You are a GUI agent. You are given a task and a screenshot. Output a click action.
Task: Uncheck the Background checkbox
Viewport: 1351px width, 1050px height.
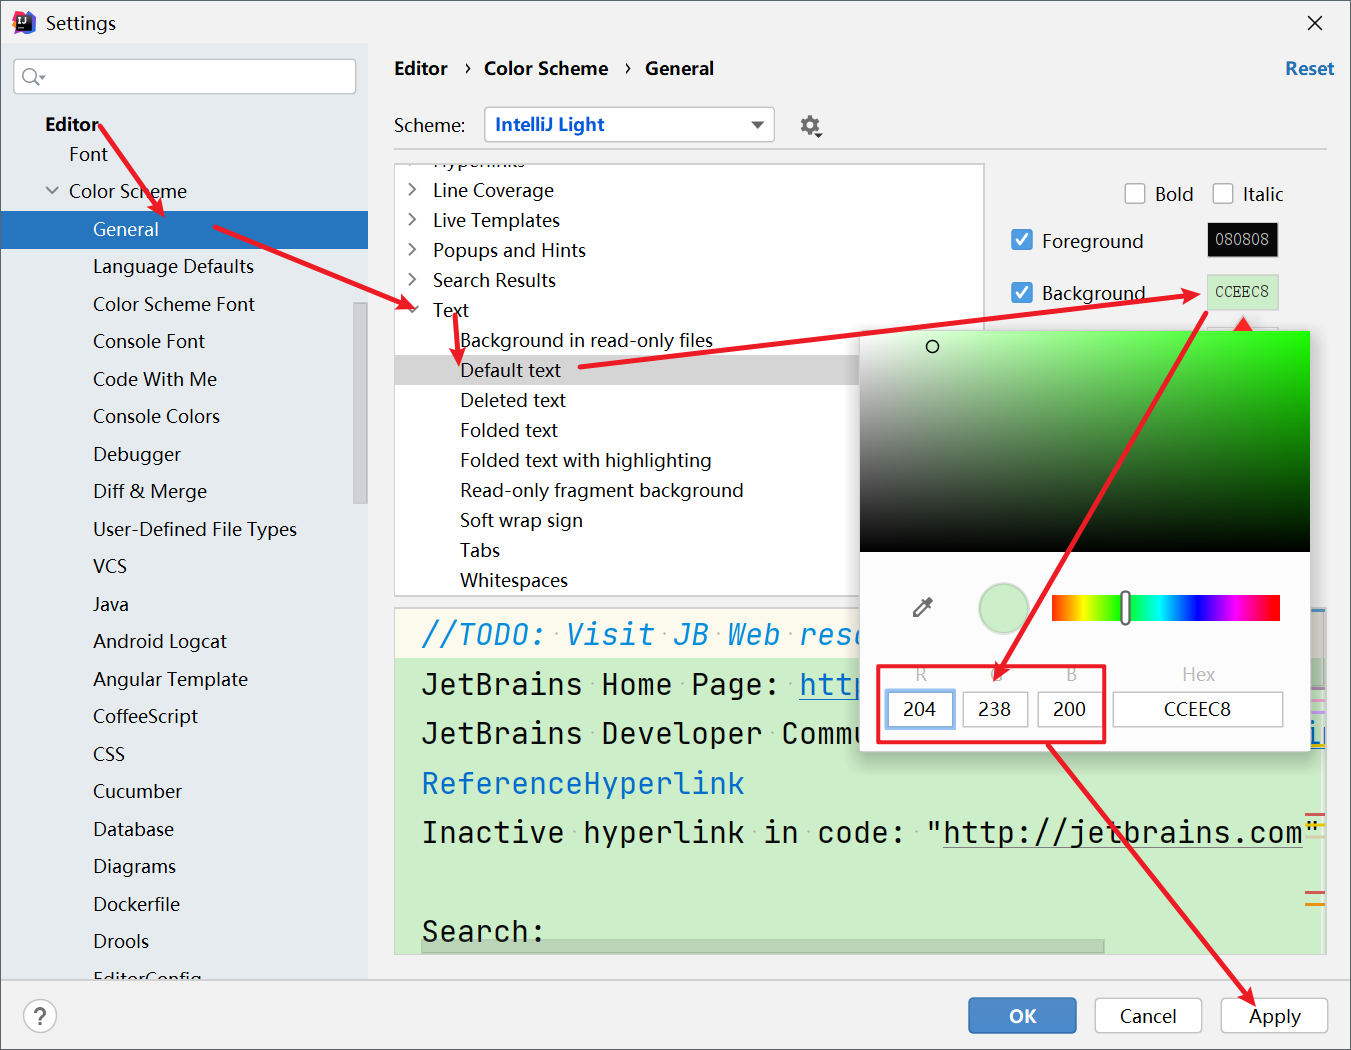(x=1022, y=292)
